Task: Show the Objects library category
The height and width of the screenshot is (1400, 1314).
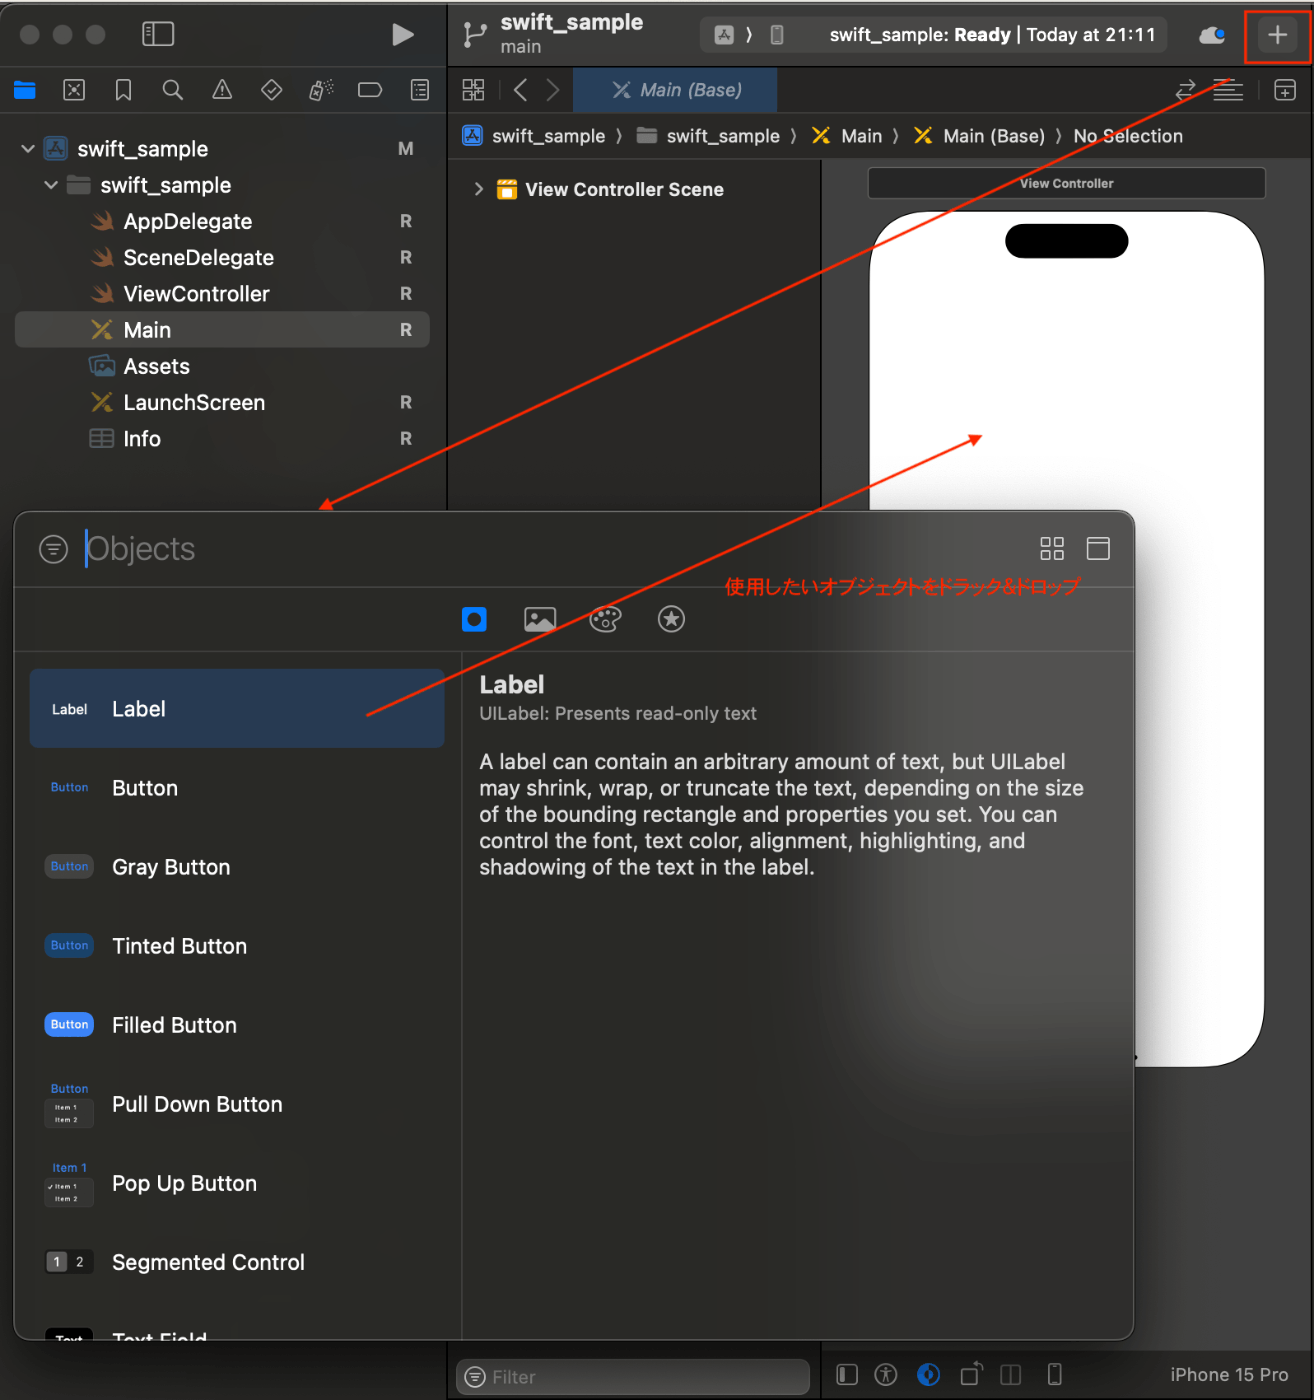Action: [x=474, y=619]
